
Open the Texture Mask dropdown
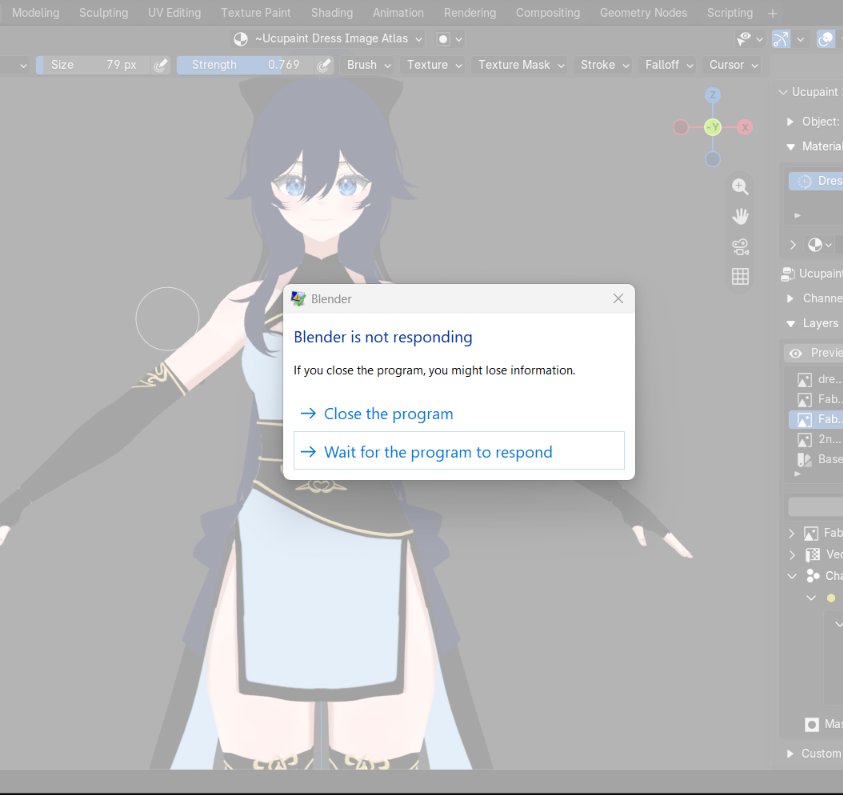point(520,65)
